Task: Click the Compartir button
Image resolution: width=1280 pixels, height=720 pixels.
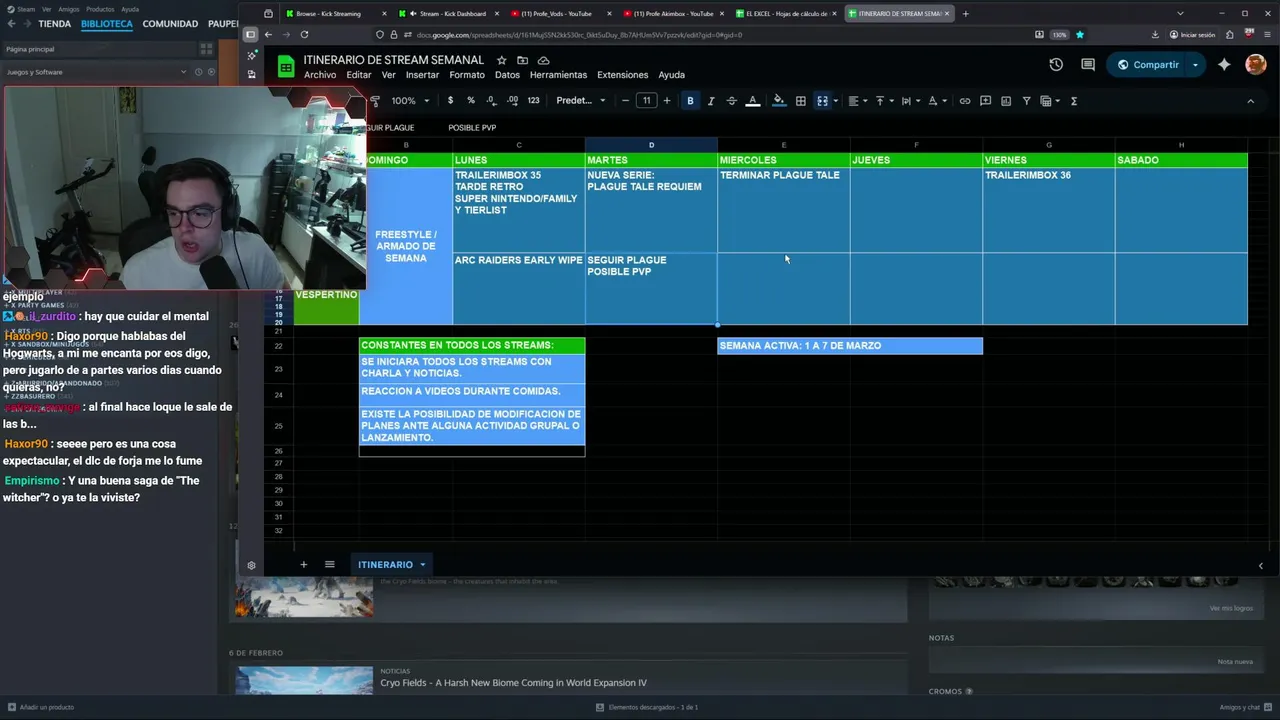Action: [x=1146, y=65]
